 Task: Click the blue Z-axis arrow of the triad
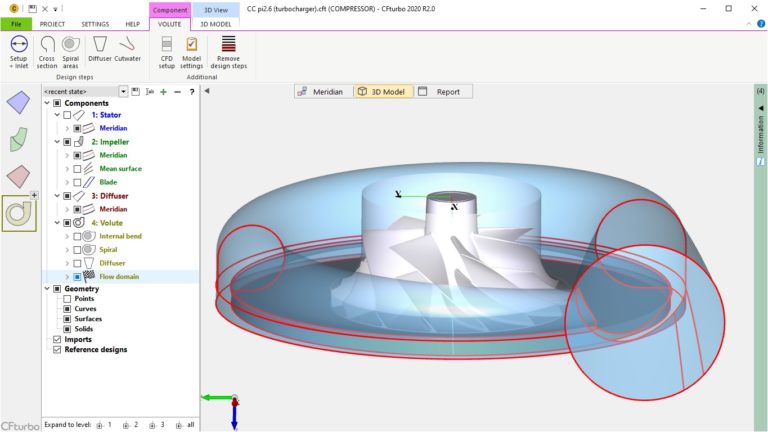tap(234, 418)
